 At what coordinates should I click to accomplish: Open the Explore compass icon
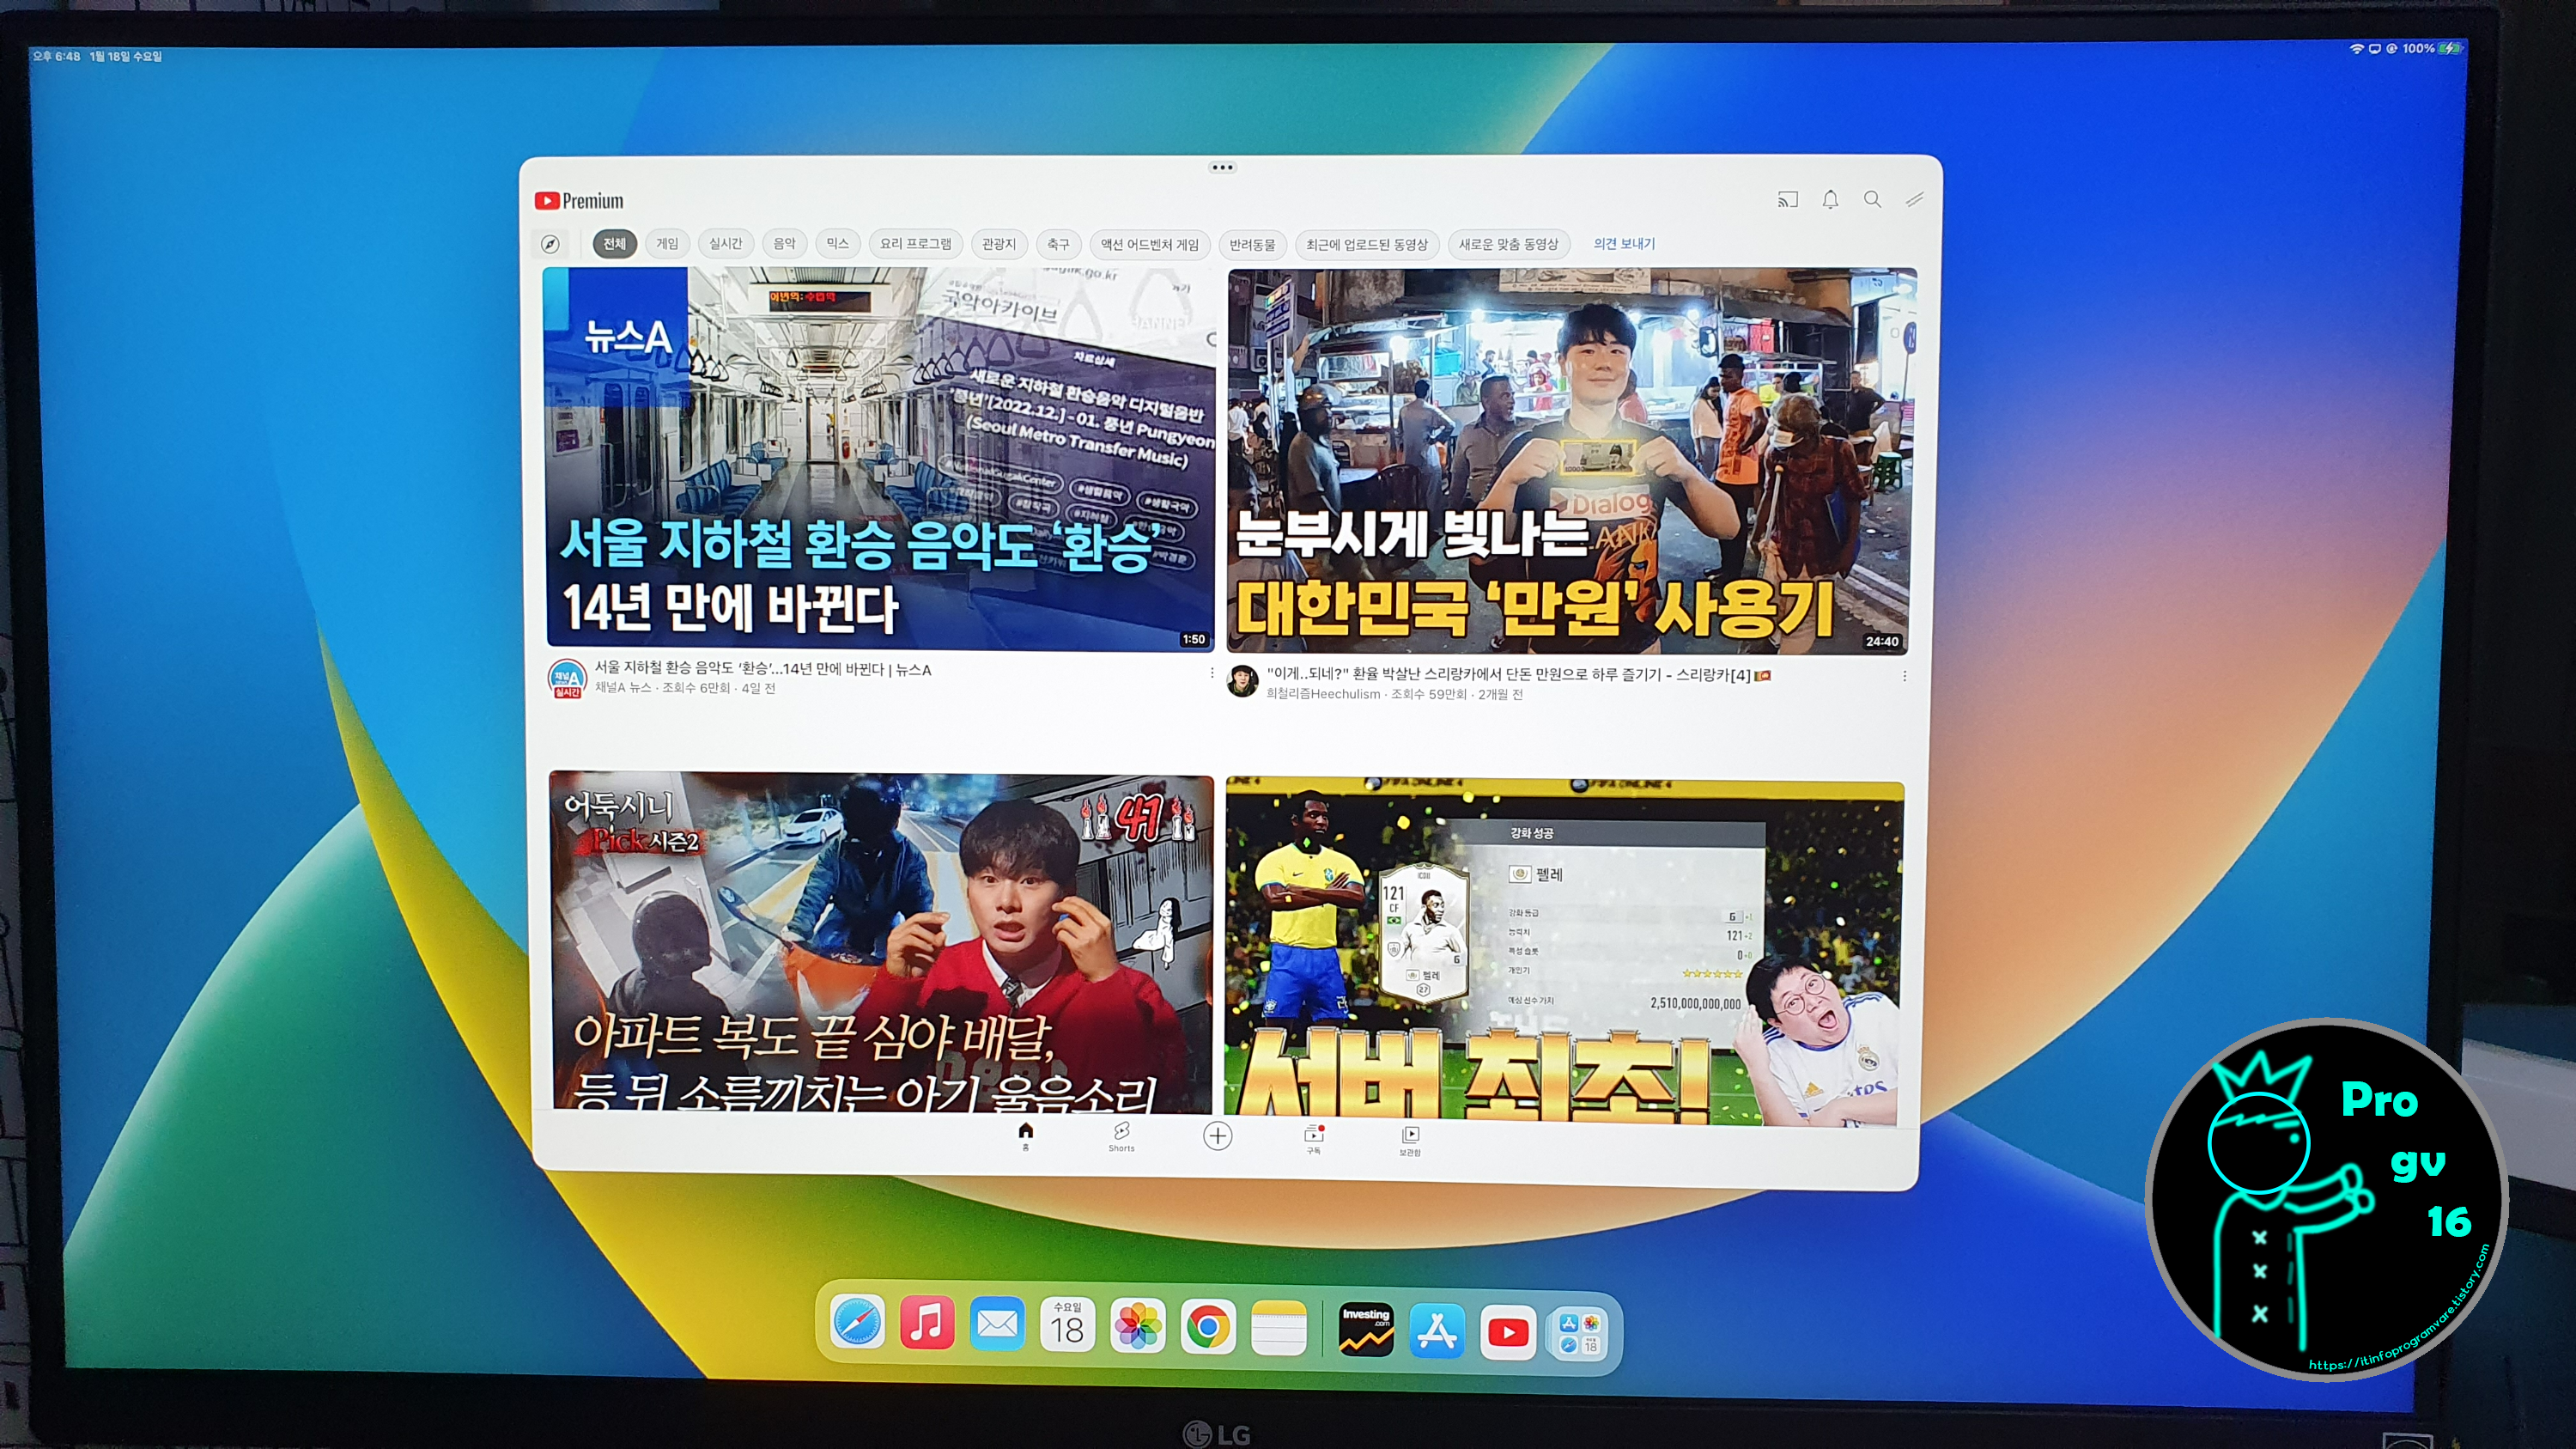point(550,244)
